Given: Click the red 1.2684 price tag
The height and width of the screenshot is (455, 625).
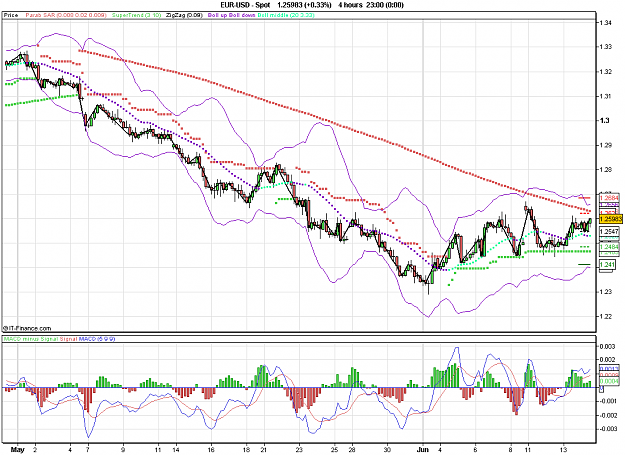Looking at the screenshot, I should (609, 198).
